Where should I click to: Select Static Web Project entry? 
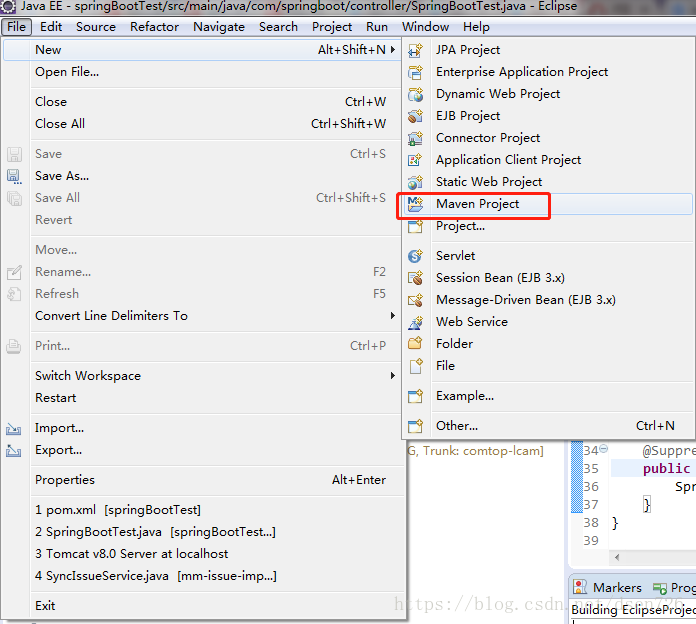[548, 182]
